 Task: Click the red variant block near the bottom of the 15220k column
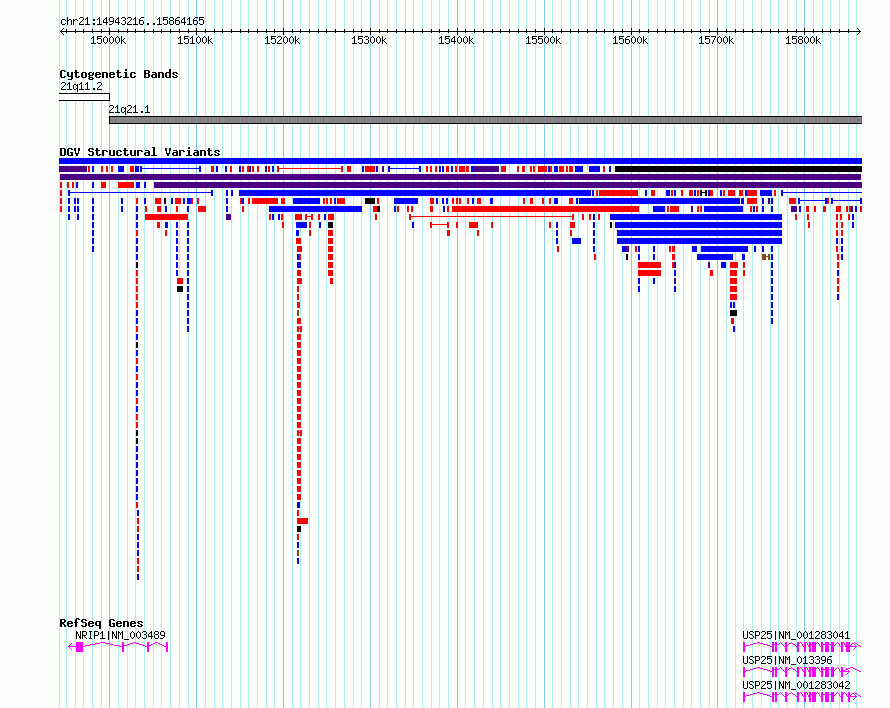(x=303, y=521)
